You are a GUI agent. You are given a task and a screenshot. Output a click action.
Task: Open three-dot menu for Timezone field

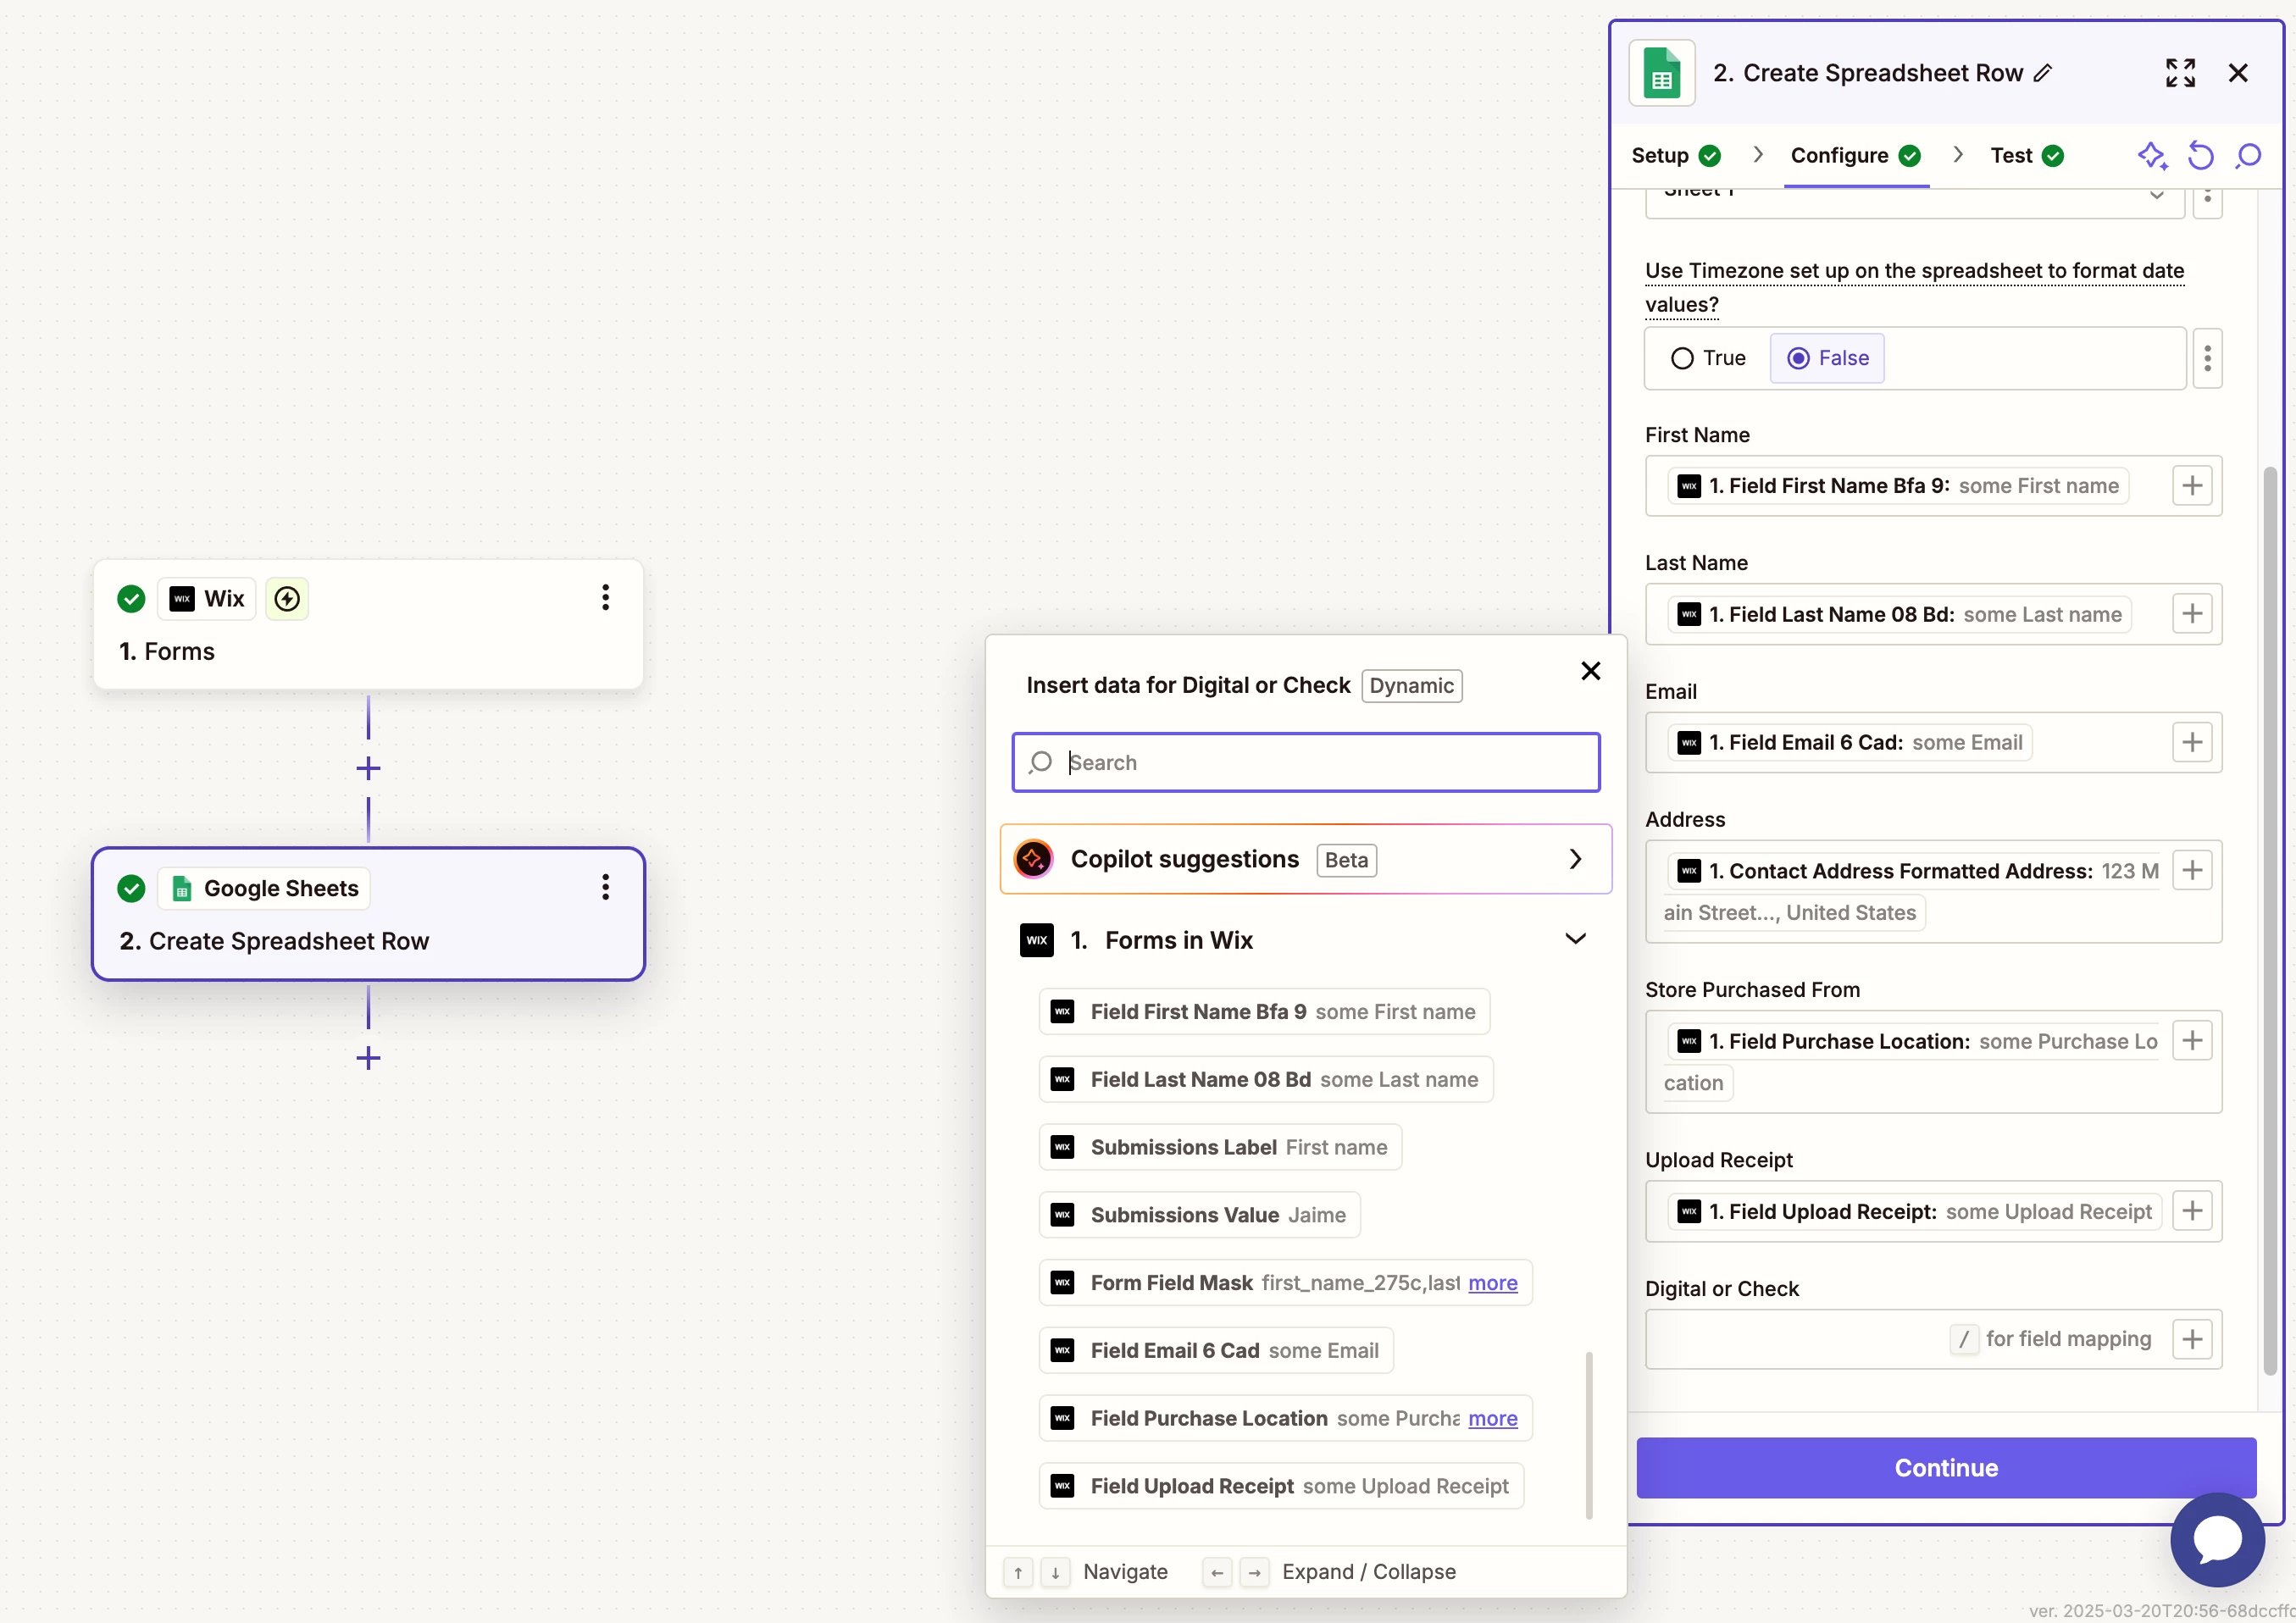point(2207,358)
